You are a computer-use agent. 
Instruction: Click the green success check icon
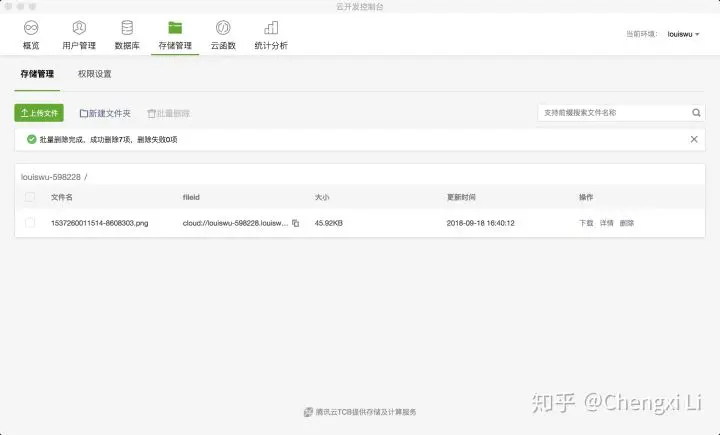coord(31,139)
